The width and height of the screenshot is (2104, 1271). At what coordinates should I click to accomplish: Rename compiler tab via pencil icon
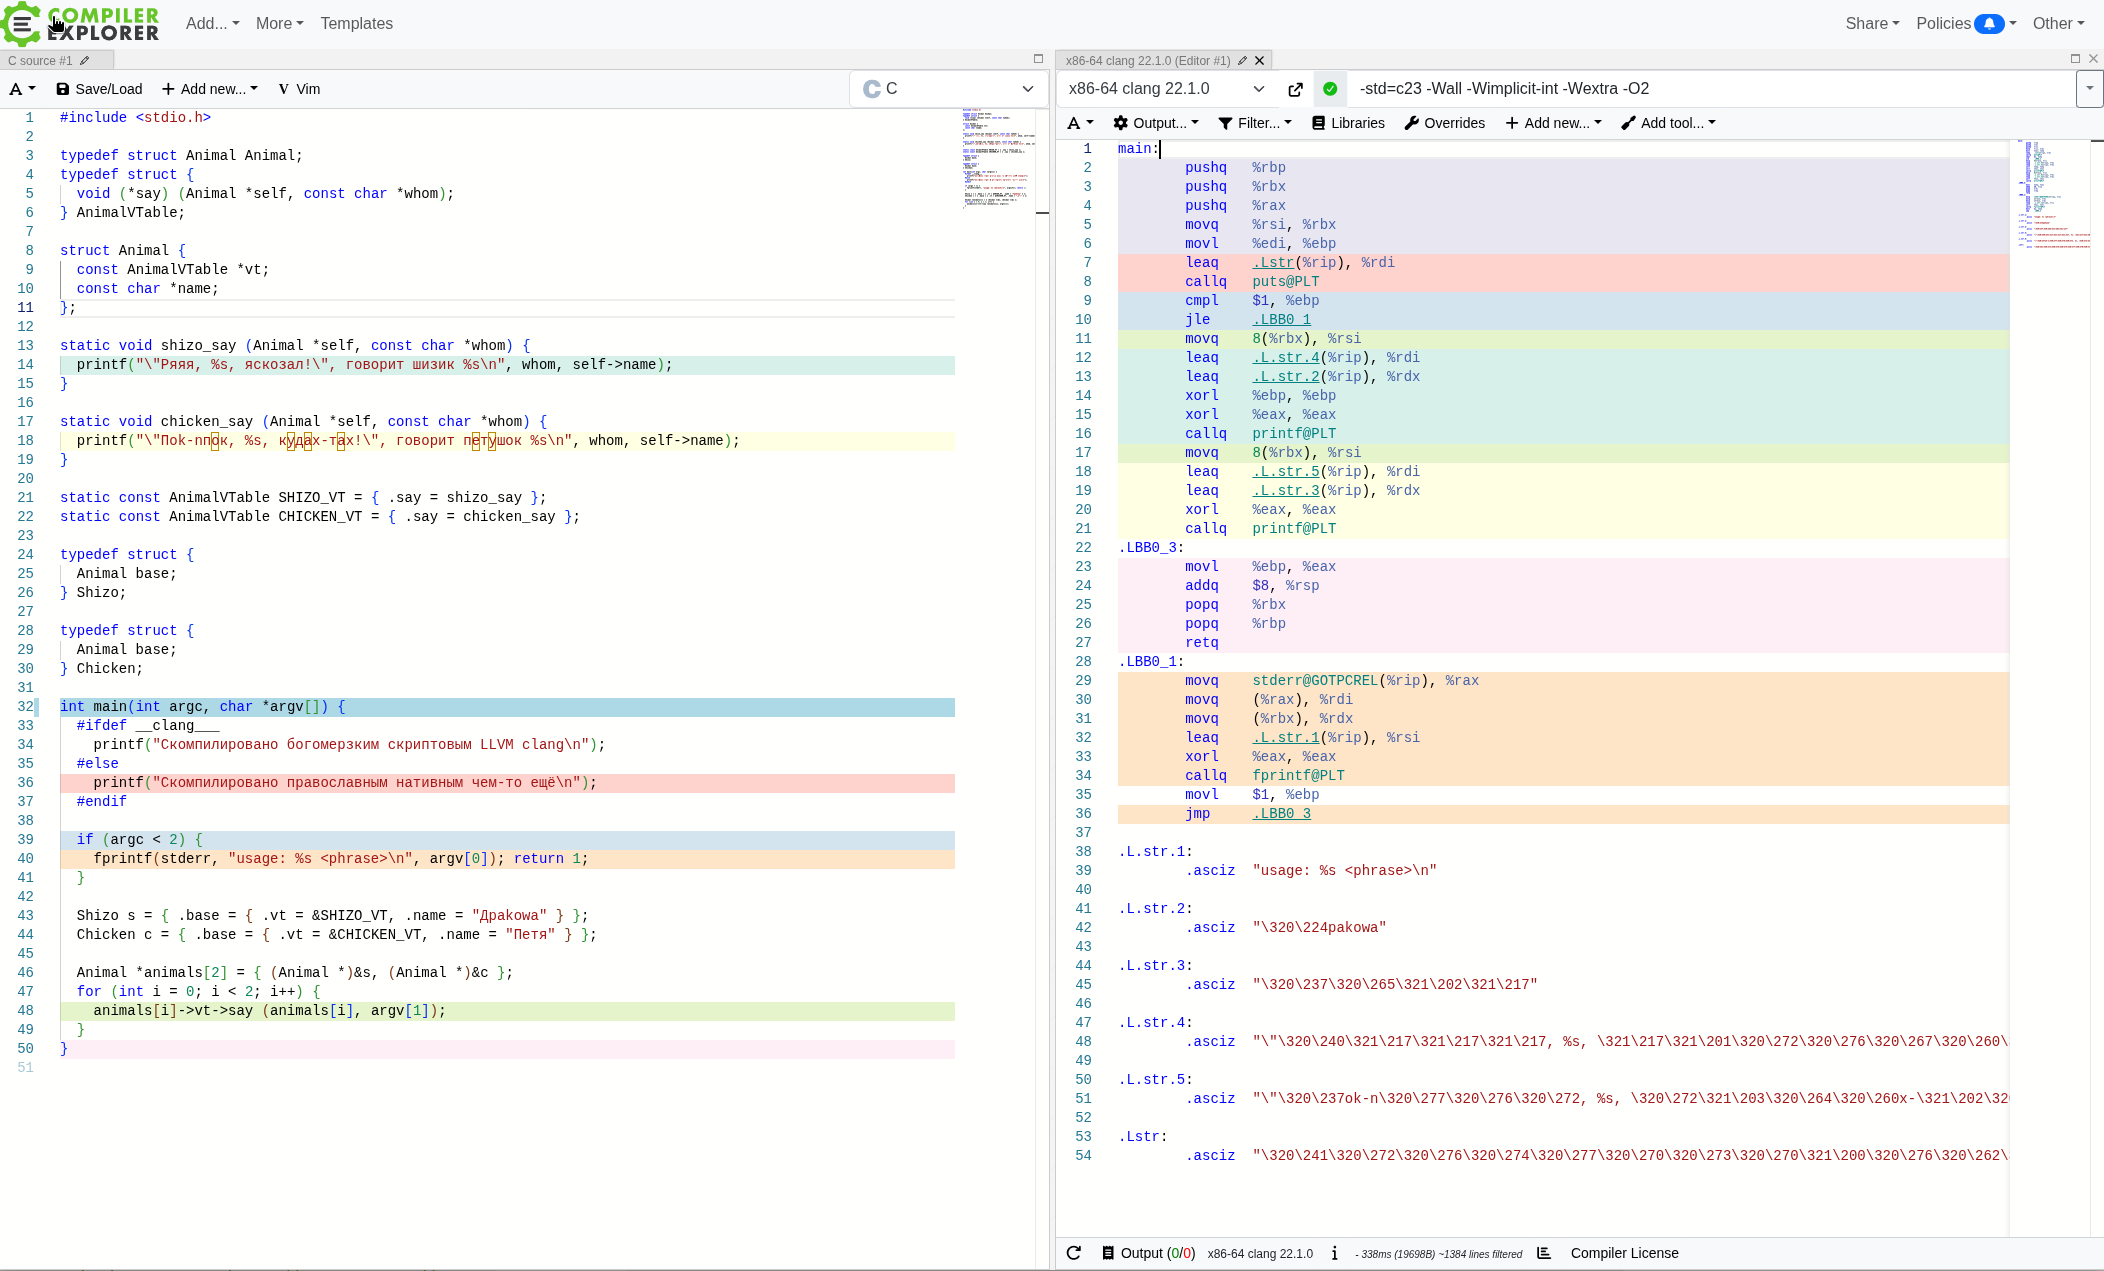[x=1242, y=60]
